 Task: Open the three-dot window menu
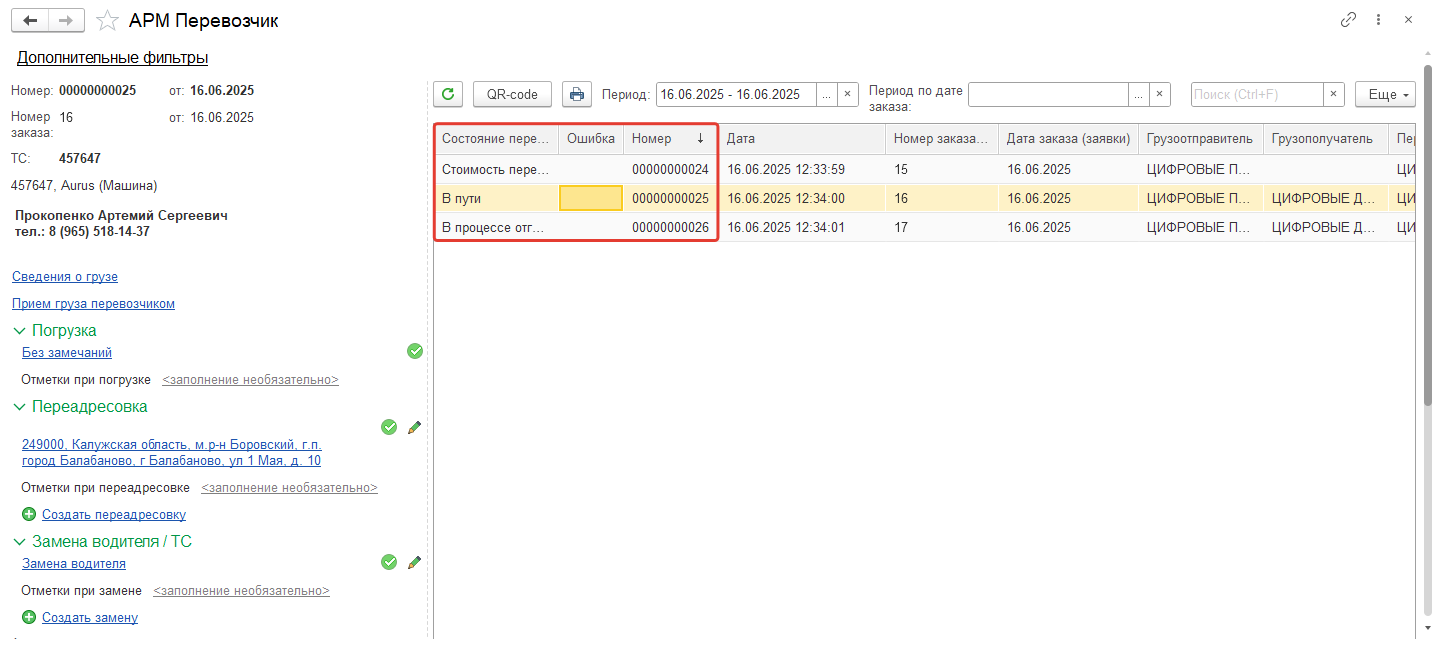click(1379, 20)
